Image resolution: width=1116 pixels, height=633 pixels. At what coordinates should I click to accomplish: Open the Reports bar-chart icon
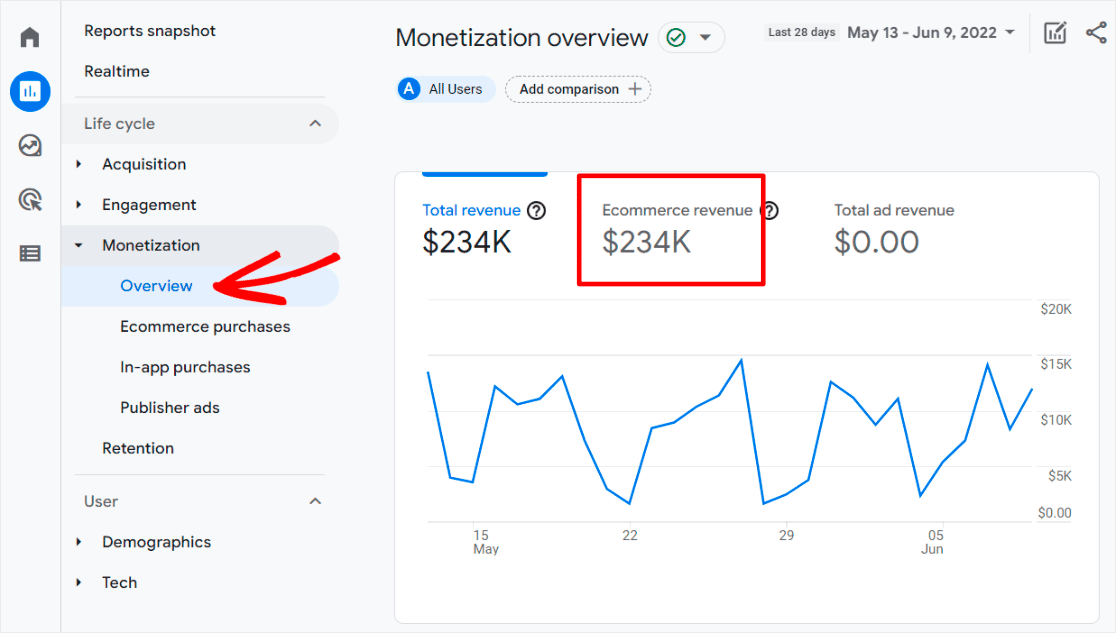[30, 92]
